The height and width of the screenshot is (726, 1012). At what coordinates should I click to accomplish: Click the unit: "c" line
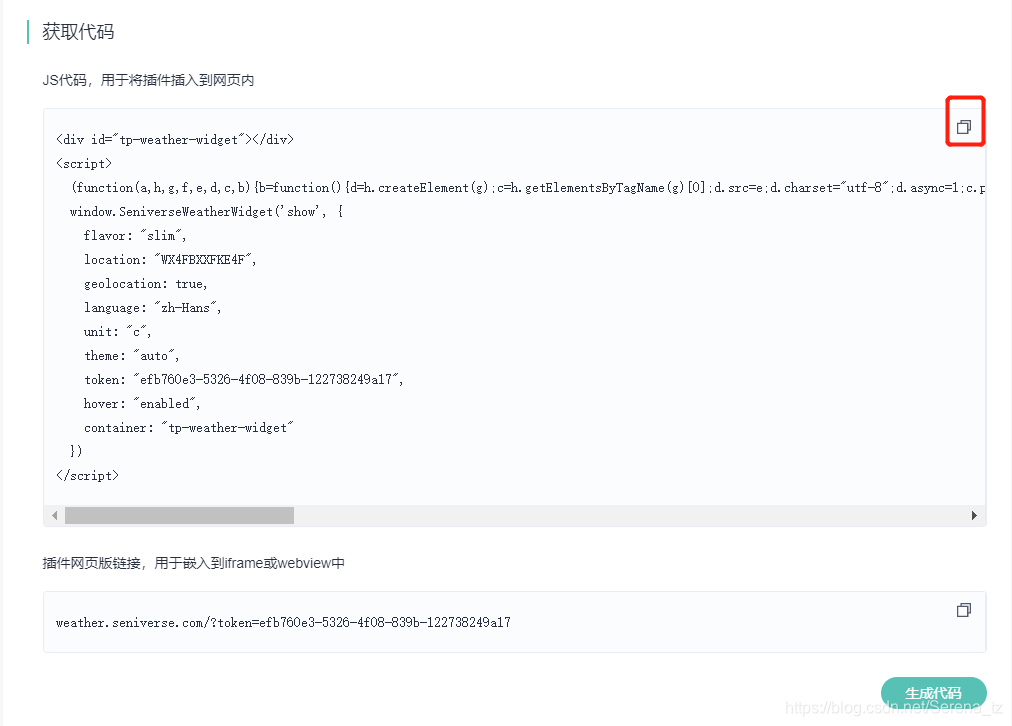[x=117, y=332]
